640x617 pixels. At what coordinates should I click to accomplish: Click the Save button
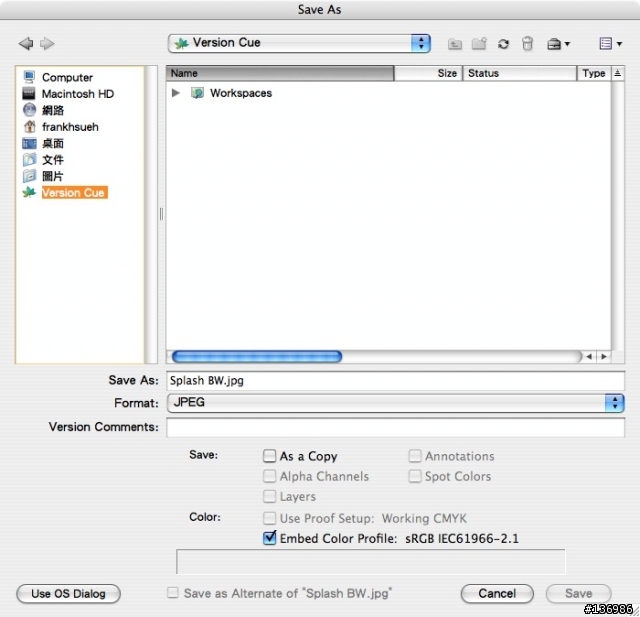tap(578, 594)
